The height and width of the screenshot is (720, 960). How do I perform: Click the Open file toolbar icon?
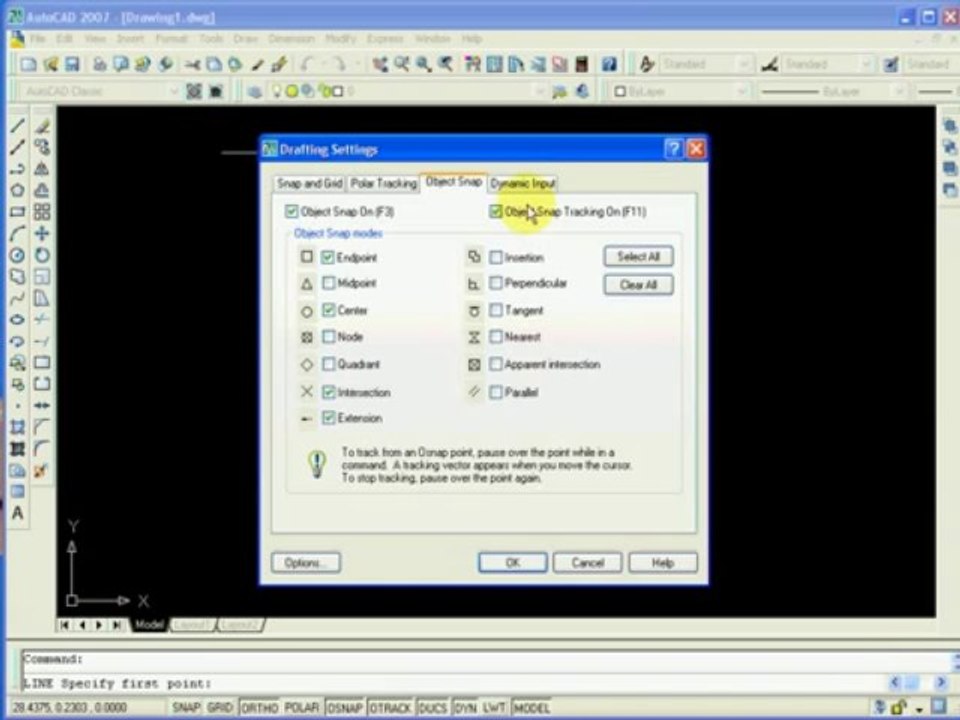click(x=50, y=64)
